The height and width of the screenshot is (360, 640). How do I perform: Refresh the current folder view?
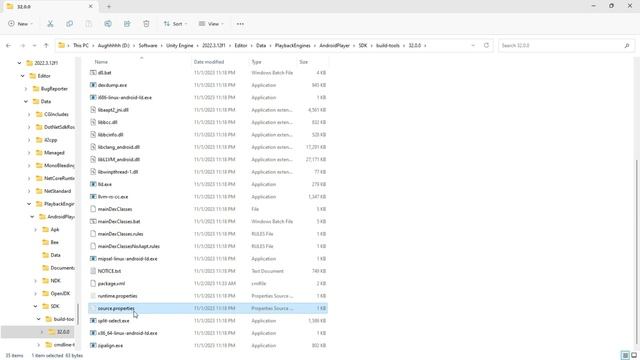click(486, 45)
